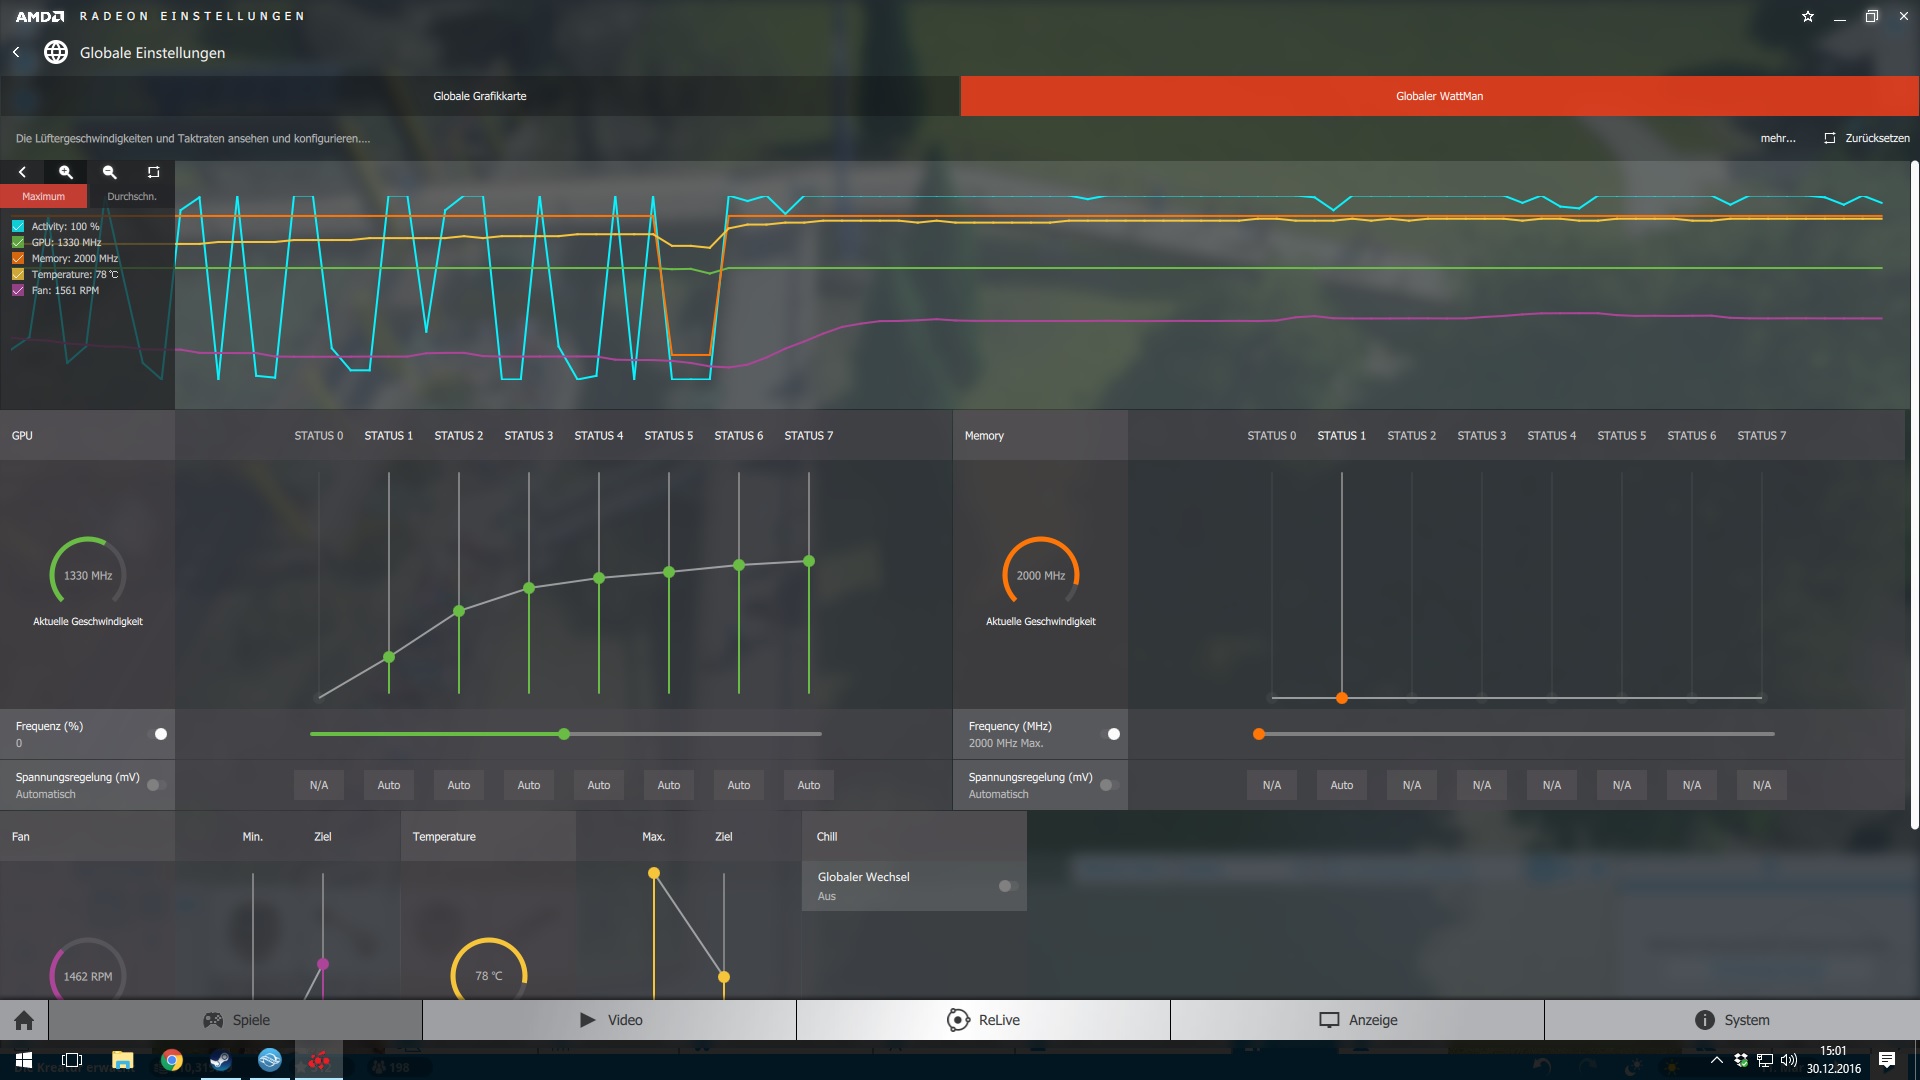
Task: Click the GPU frequency slider handle
Action: click(x=564, y=734)
